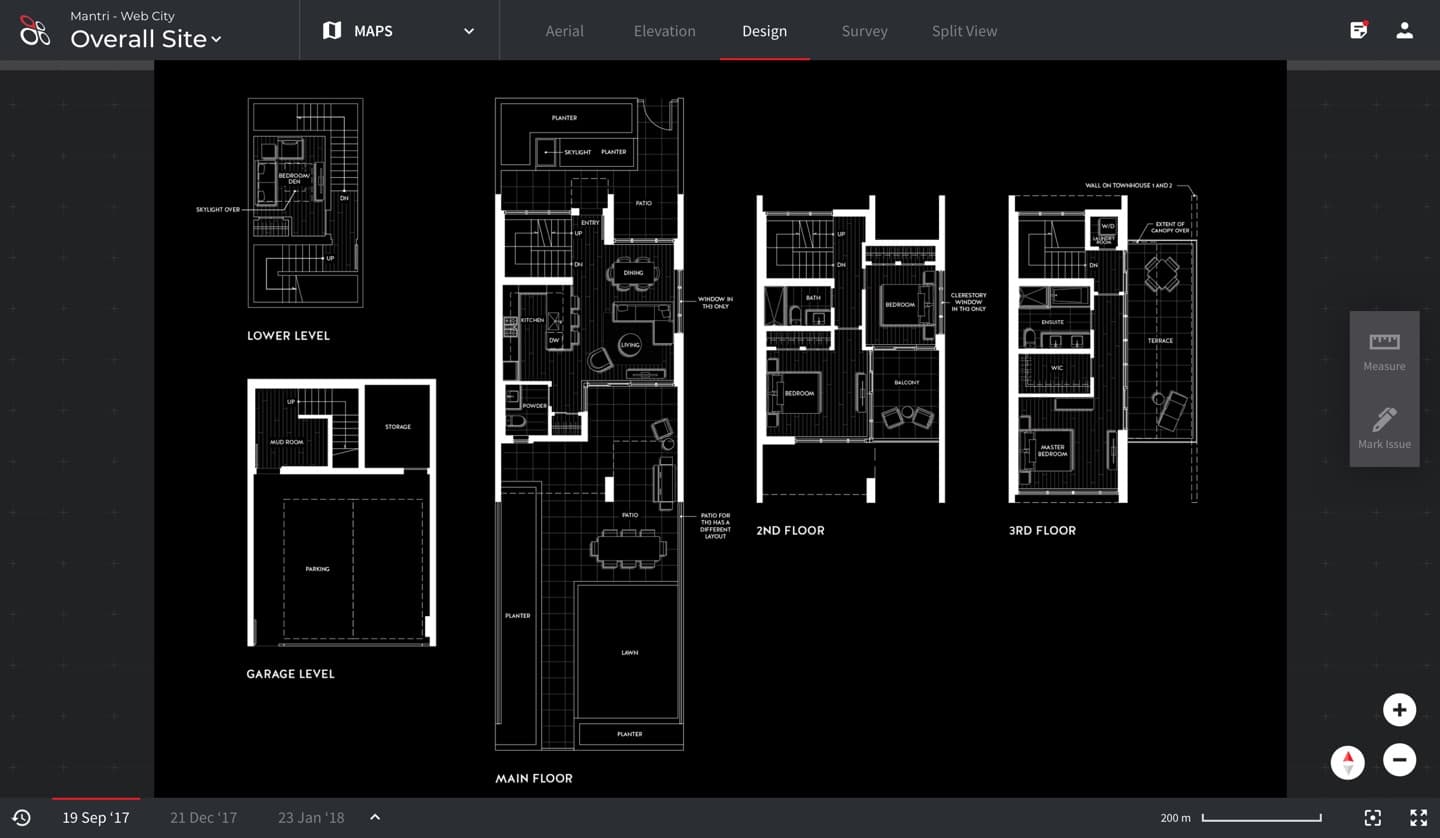Enter fullscreen mode
1440x838 pixels.
pos(1419,818)
